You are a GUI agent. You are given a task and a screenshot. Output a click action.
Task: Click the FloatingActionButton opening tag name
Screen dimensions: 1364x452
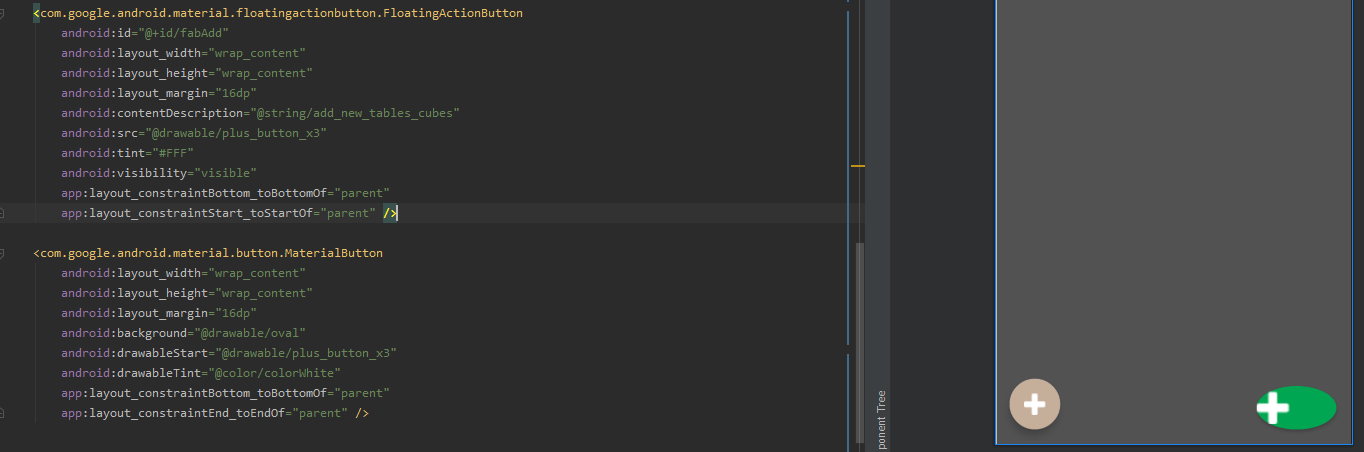coord(281,14)
